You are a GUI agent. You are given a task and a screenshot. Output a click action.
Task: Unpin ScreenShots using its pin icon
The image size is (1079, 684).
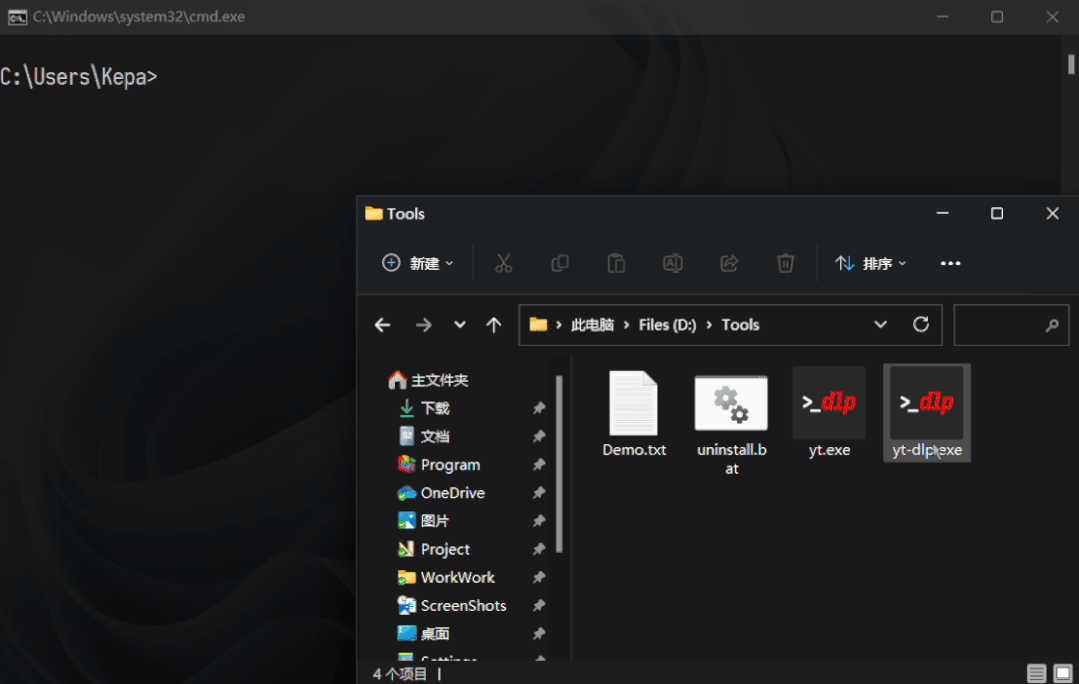coord(539,606)
